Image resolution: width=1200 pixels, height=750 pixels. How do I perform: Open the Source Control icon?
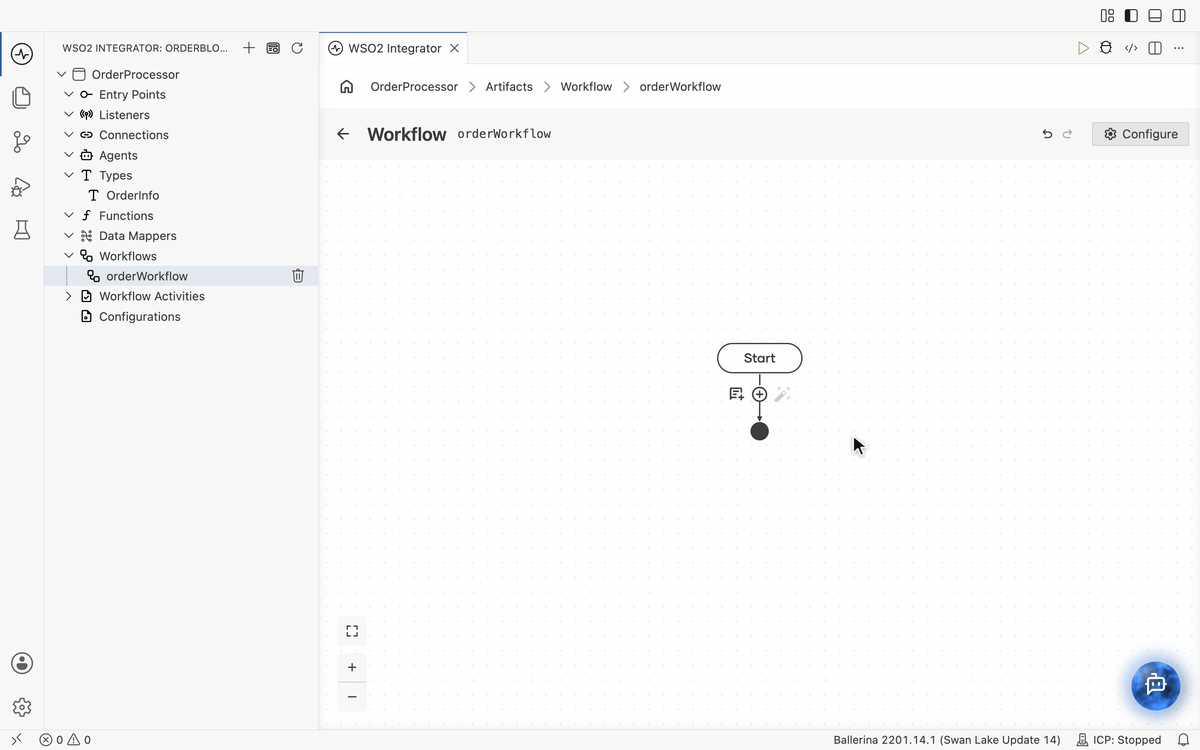[22, 142]
